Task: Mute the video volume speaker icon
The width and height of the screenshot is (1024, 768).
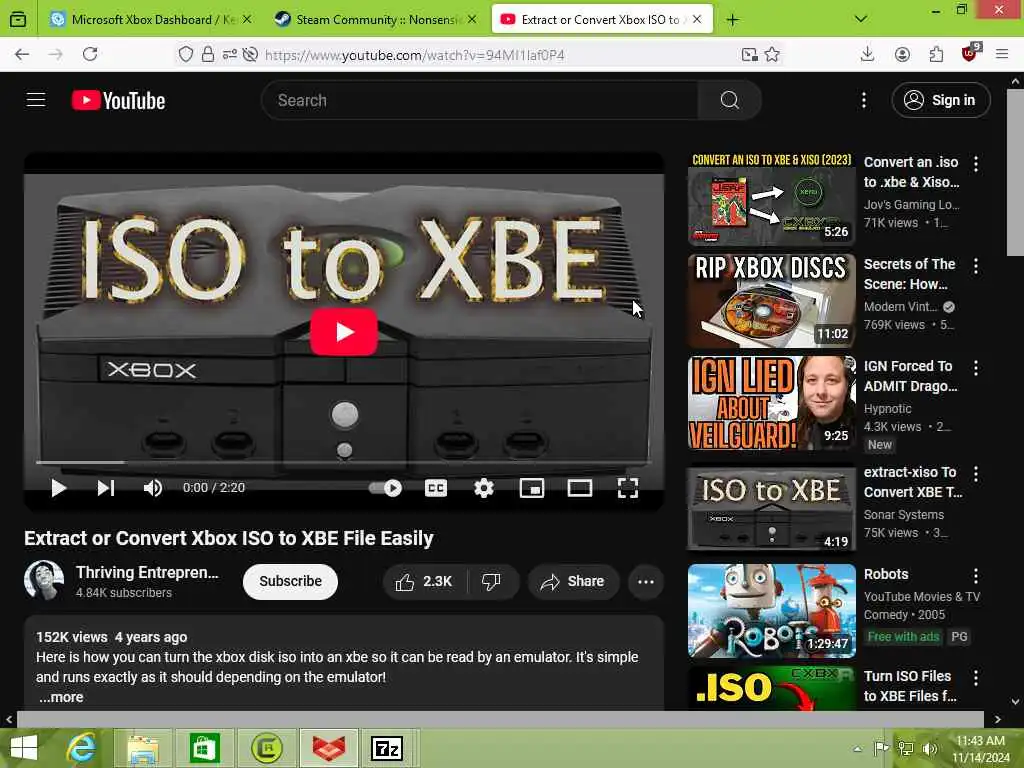Action: [x=153, y=488]
